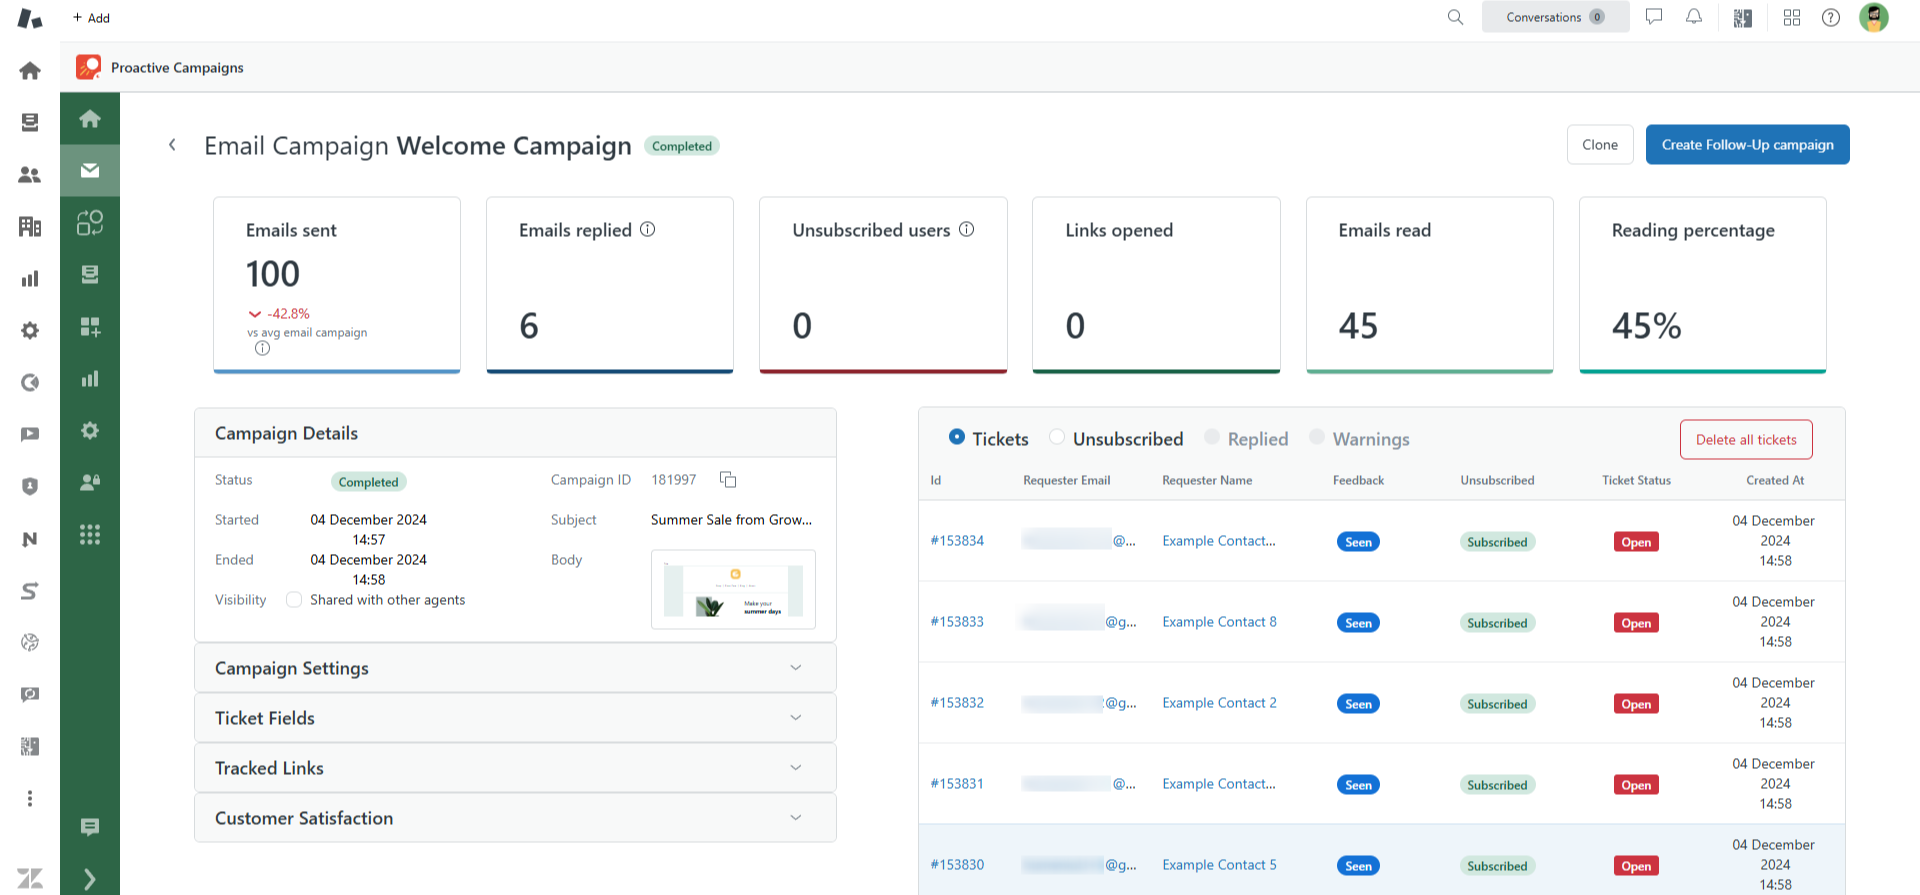Open the green sidebar feedback chat icon

click(90, 827)
